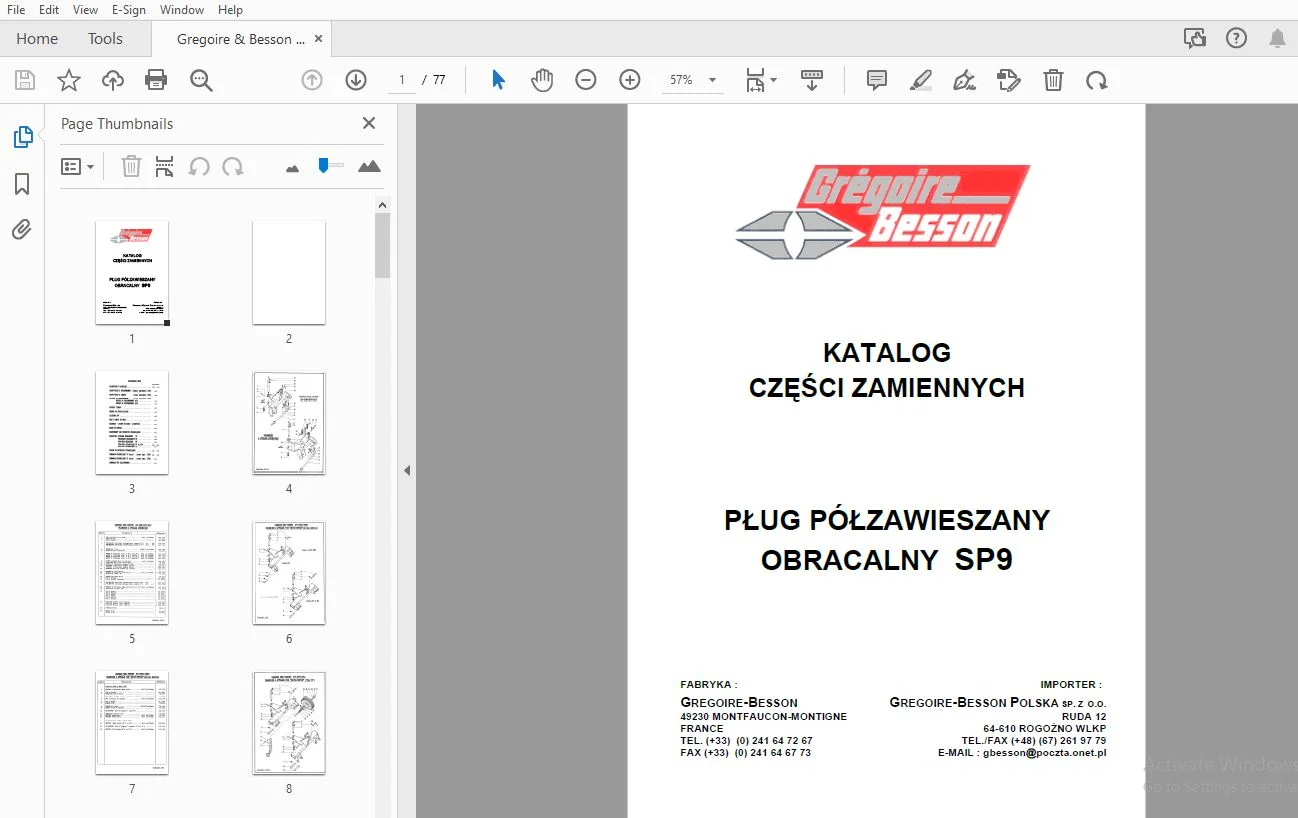The height and width of the screenshot is (818, 1298).
Task: Switch to the Tools tab
Action: click(105, 39)
